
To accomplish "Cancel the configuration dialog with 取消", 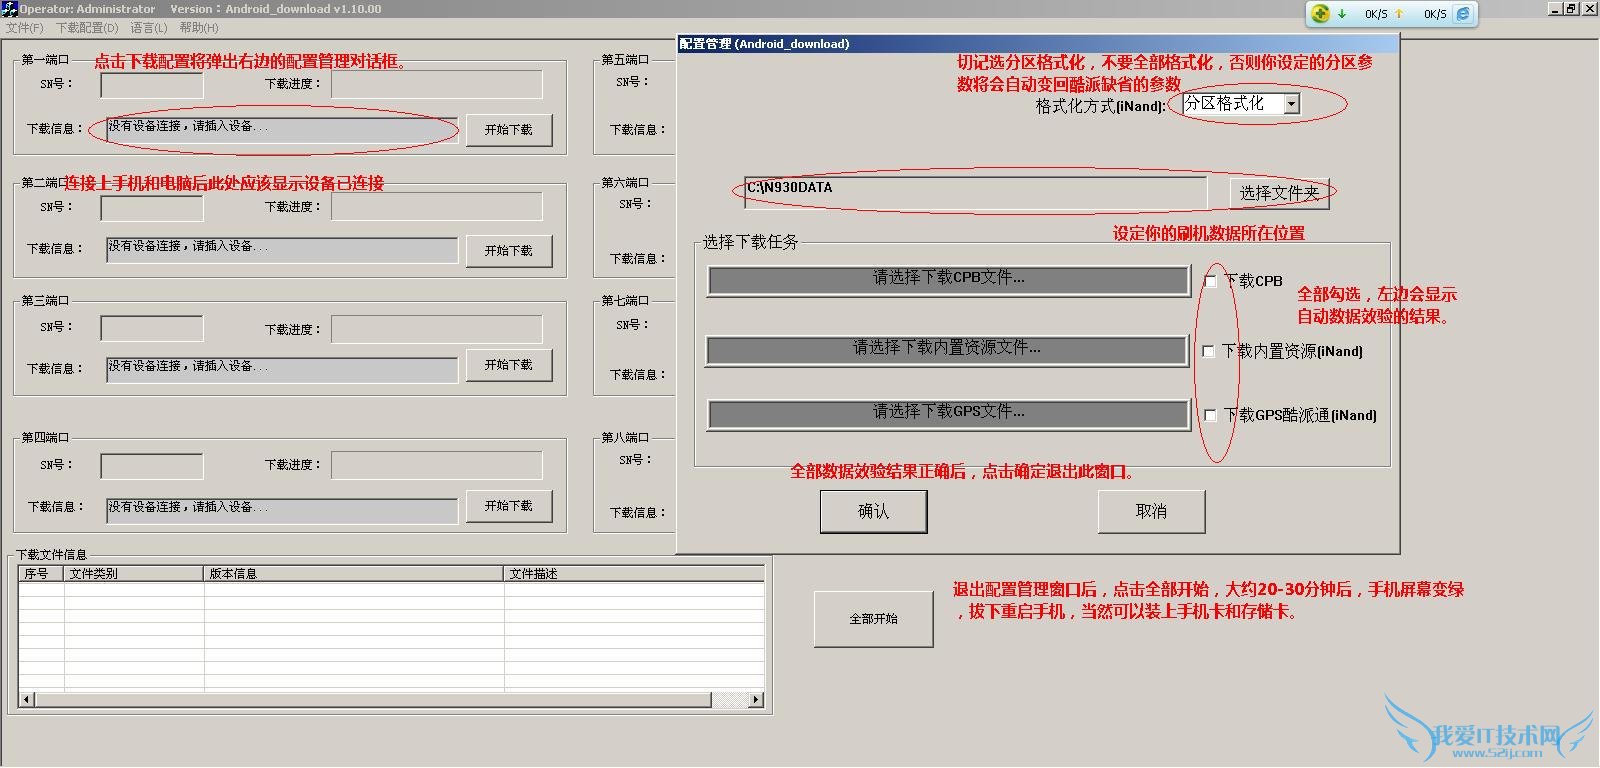I will 1151,511.
